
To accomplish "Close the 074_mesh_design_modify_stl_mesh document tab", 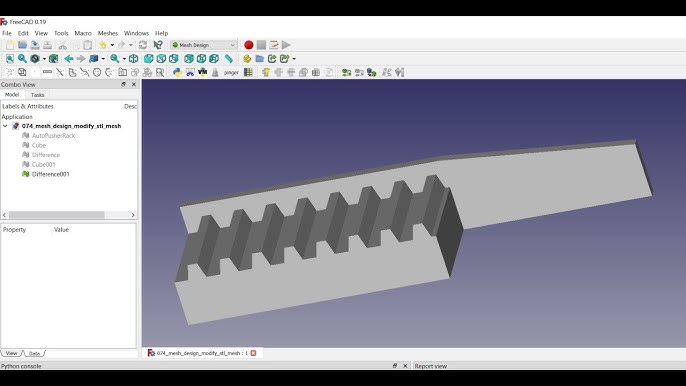I will (x=253, y=353).
